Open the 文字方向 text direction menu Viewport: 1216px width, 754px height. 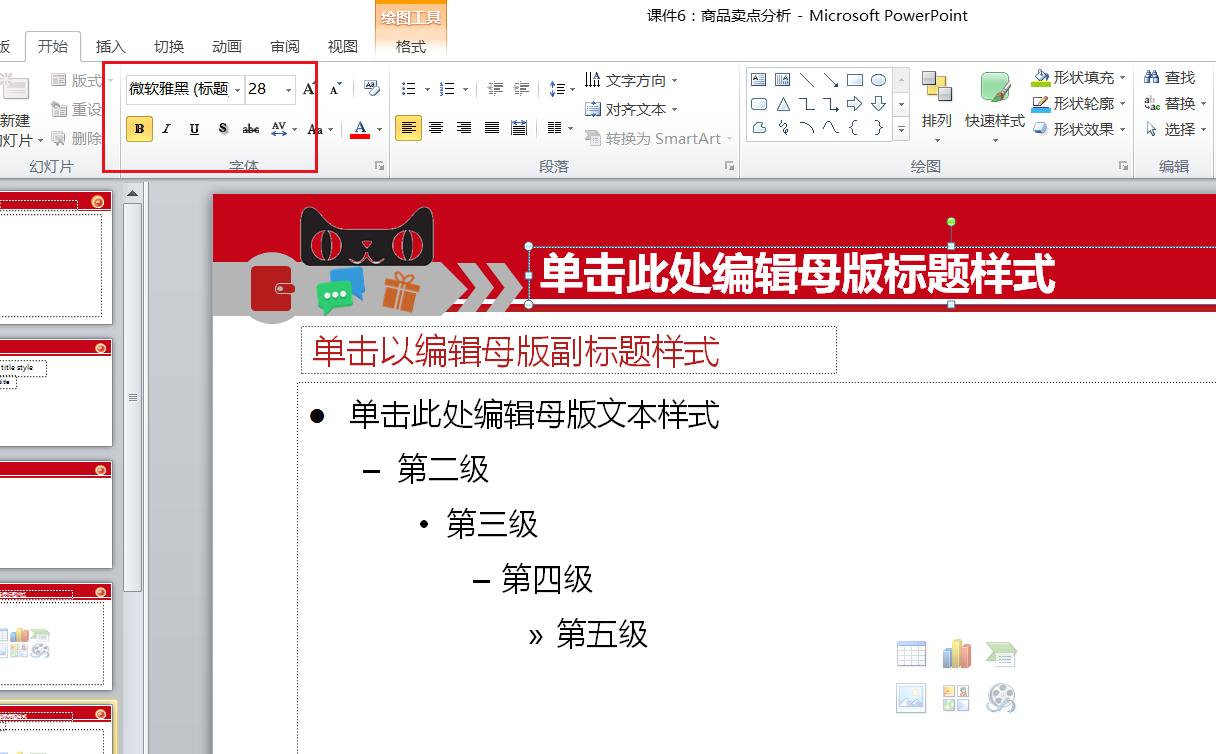click(x=632, y=81)
